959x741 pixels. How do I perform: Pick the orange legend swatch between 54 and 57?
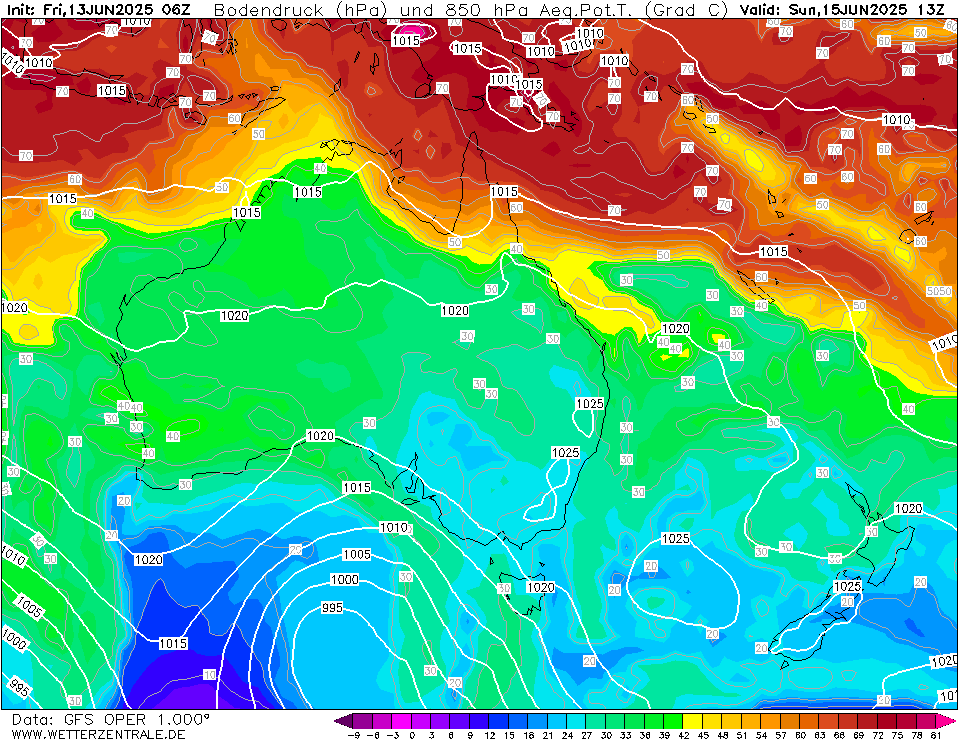point(770,720)
